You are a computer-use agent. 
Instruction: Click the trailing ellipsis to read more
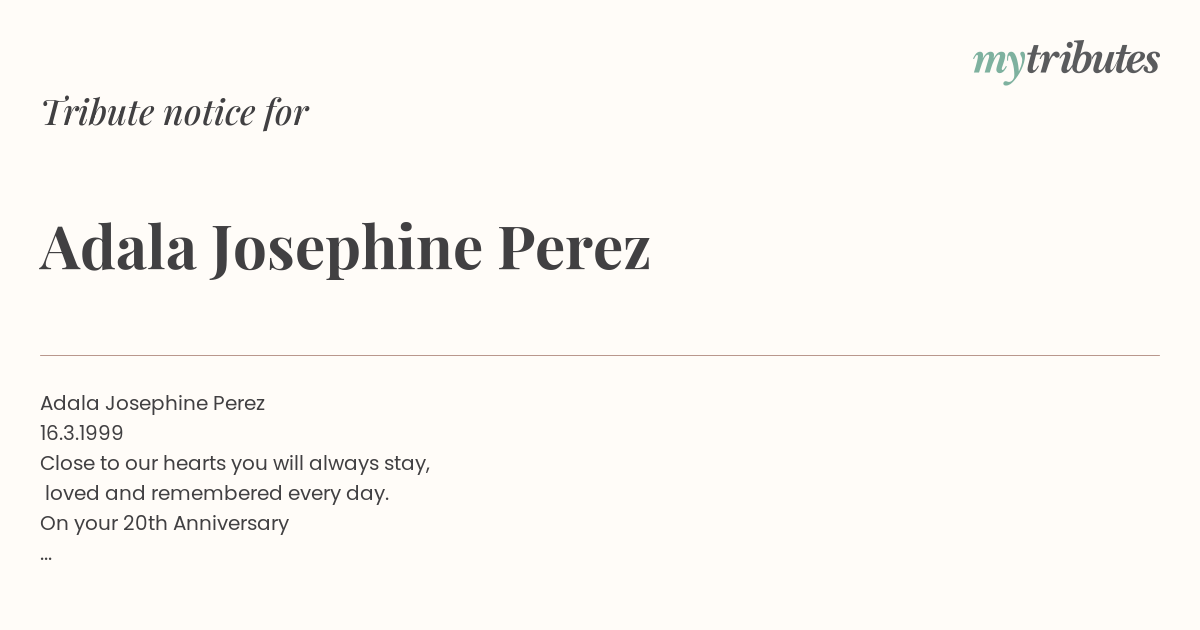tap(46, 556)
